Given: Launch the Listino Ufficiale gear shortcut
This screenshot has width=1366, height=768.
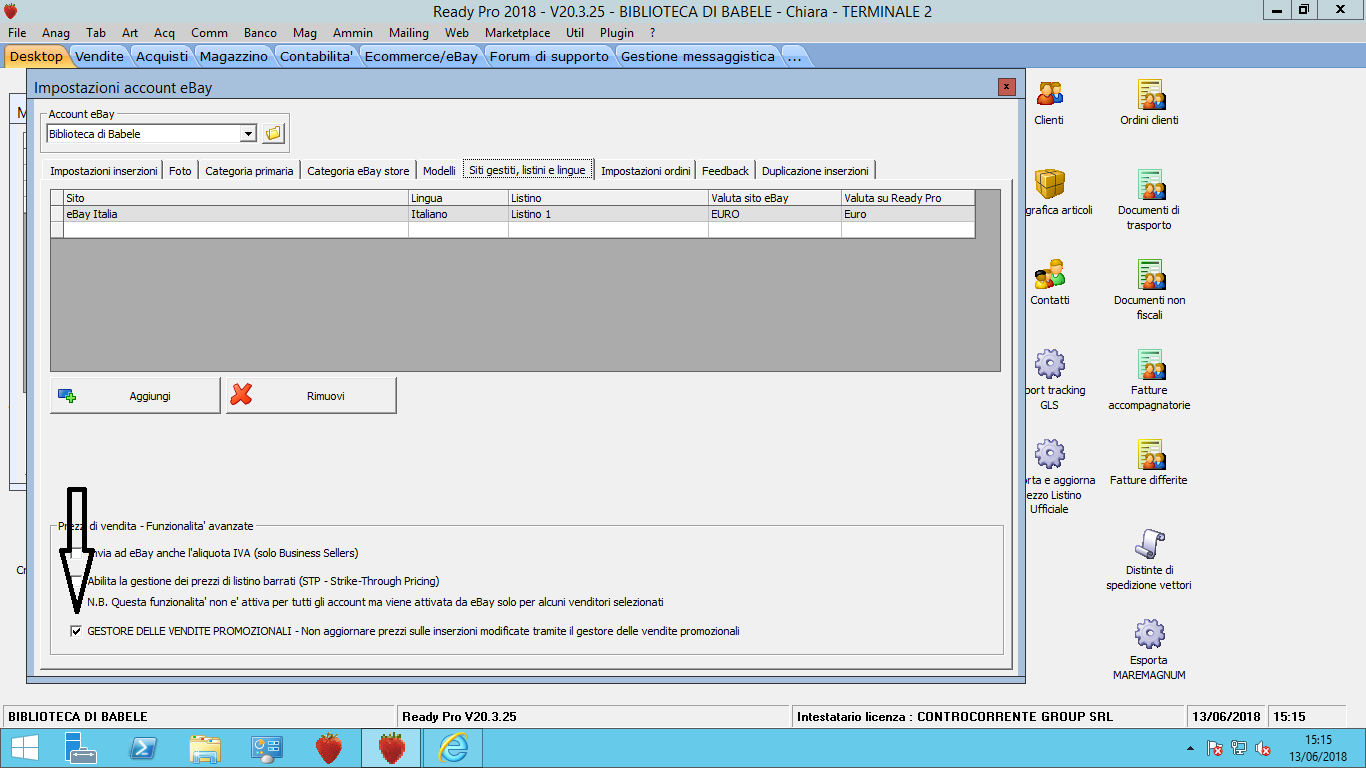Looking at the screenshot, I should [x=1049, y=454].
